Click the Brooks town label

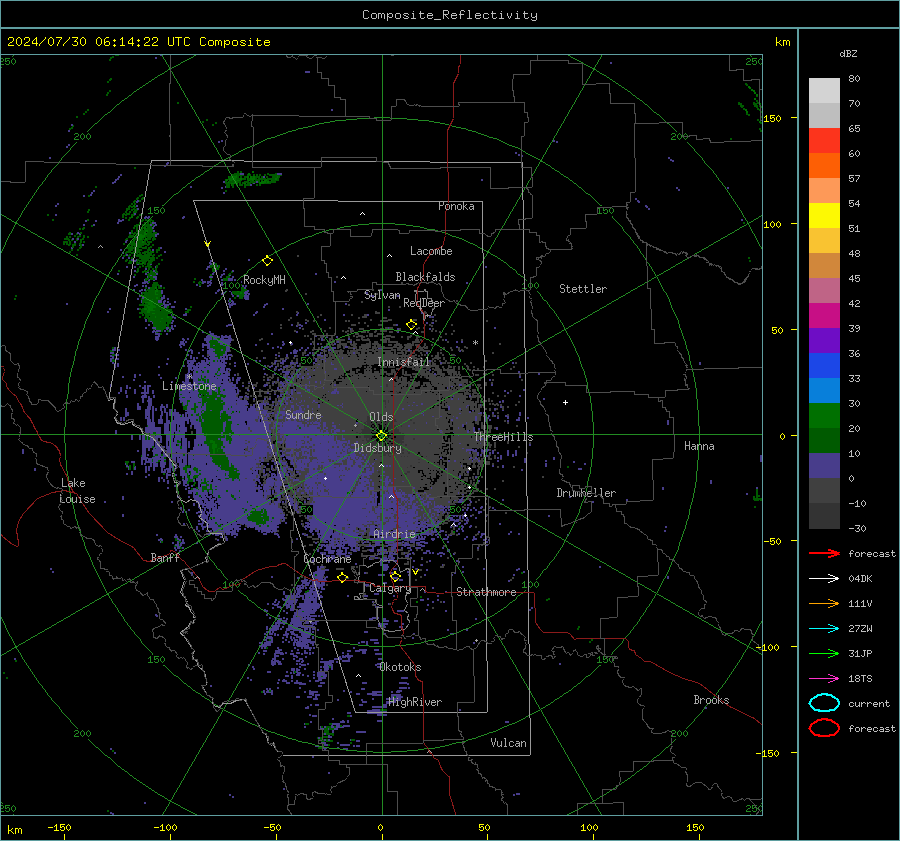pyautogui.click(x=711, y=700)
